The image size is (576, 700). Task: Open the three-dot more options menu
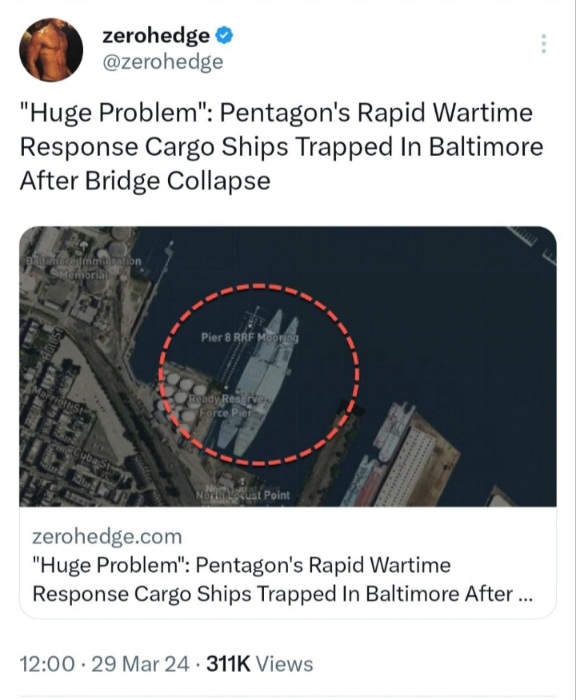pos(543,44)
